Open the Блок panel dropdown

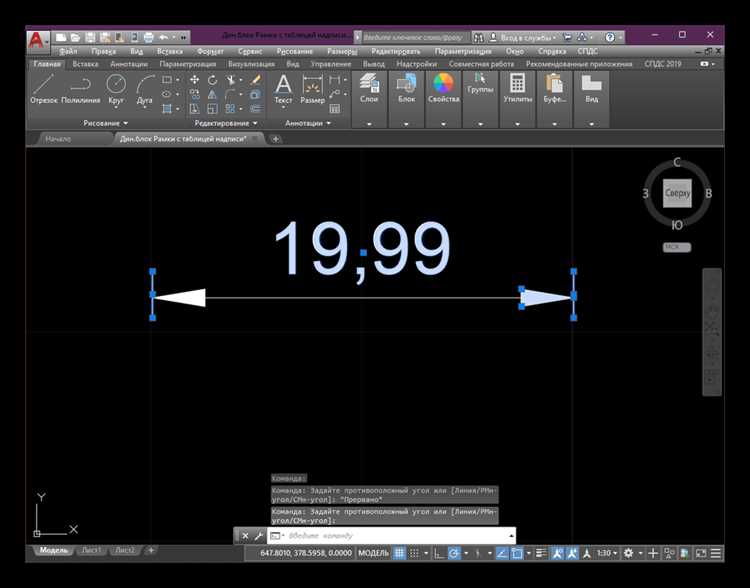pyautogui.click(x=406, y=124)
